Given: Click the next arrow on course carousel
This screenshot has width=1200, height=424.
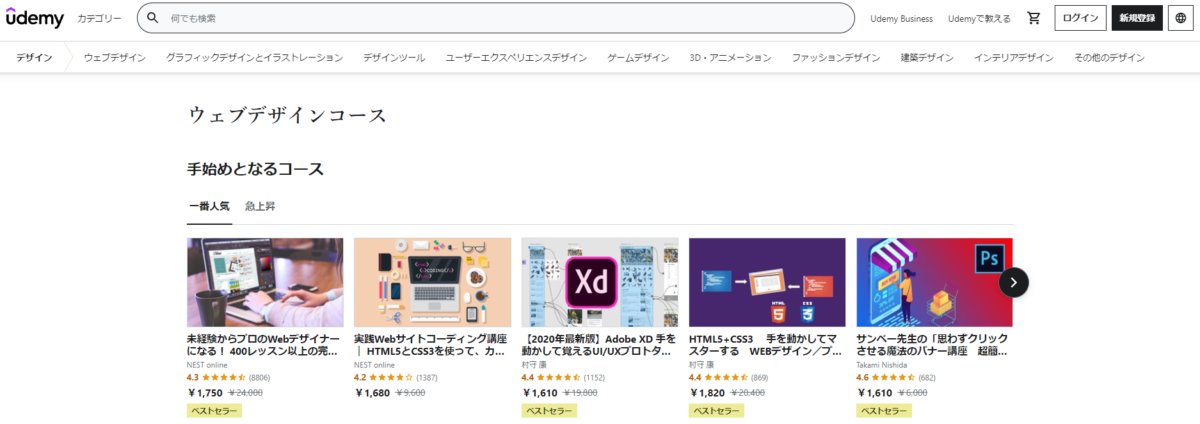Looking at the screenshot, I should pyautogui.click(x=1013, y=282).
